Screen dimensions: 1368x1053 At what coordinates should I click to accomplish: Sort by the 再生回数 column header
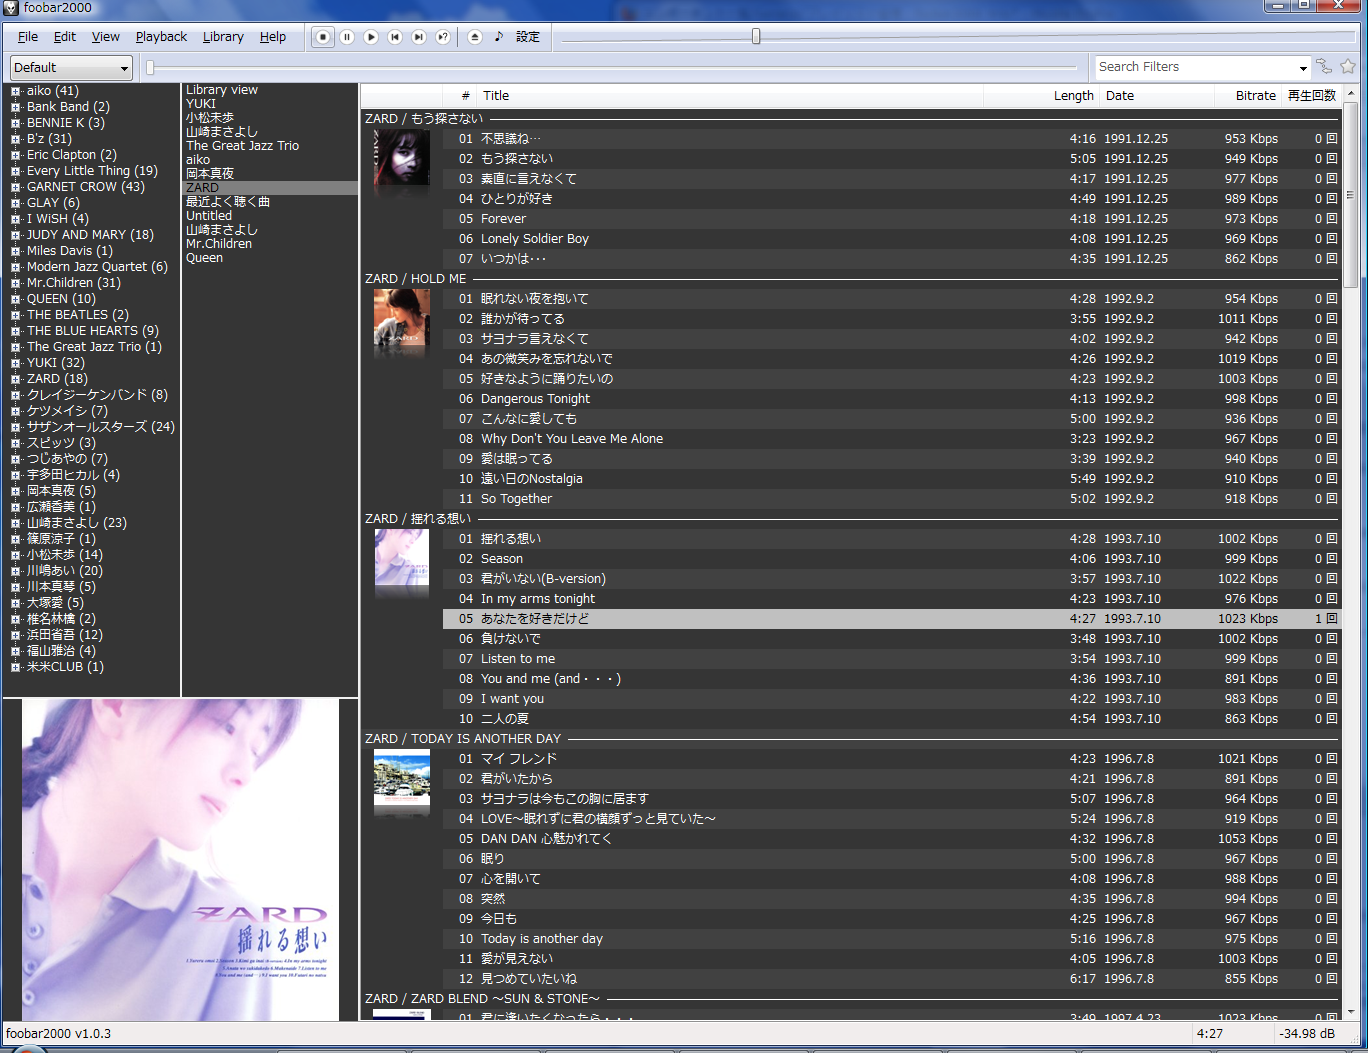[x=1311, y=96]
